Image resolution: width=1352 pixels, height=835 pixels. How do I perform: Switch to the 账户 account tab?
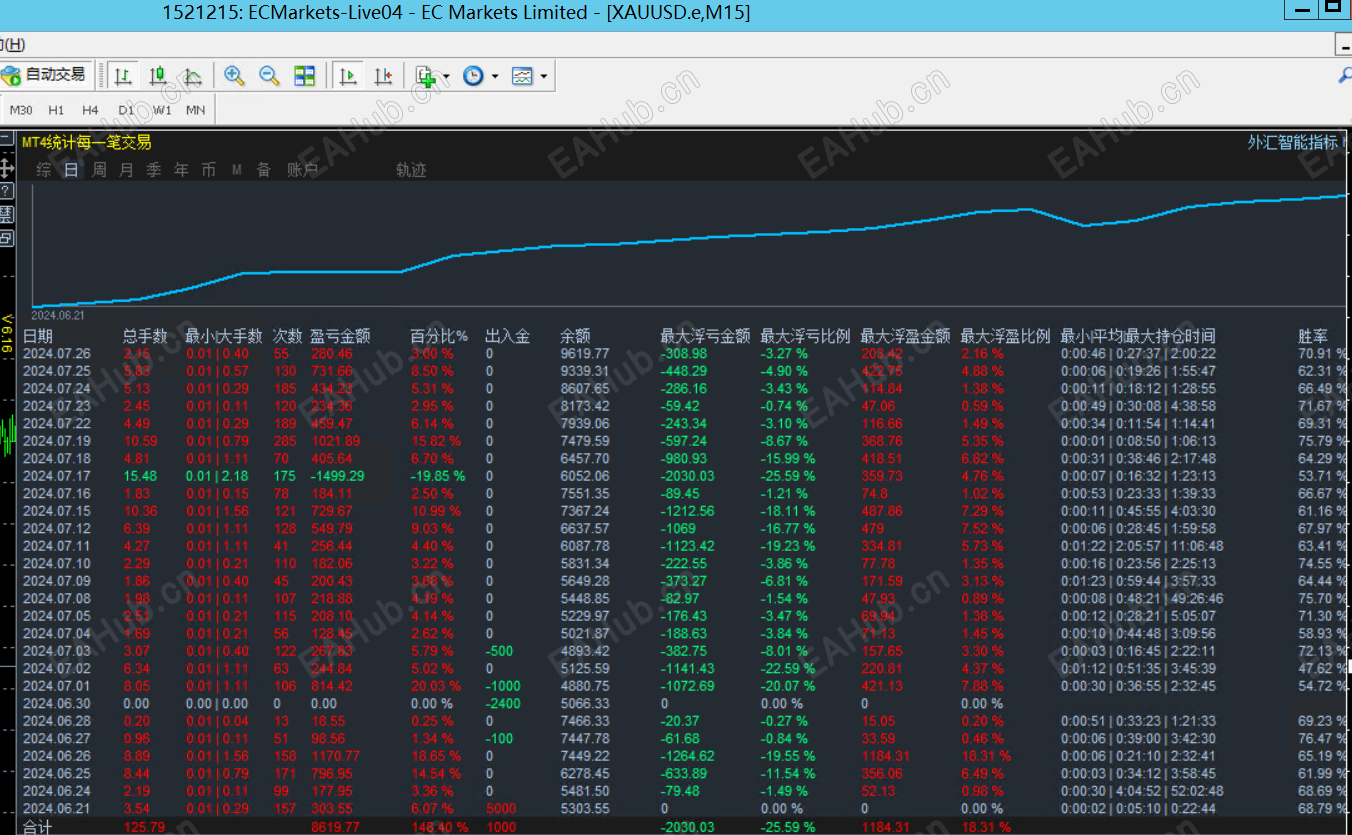click(302, 170)
